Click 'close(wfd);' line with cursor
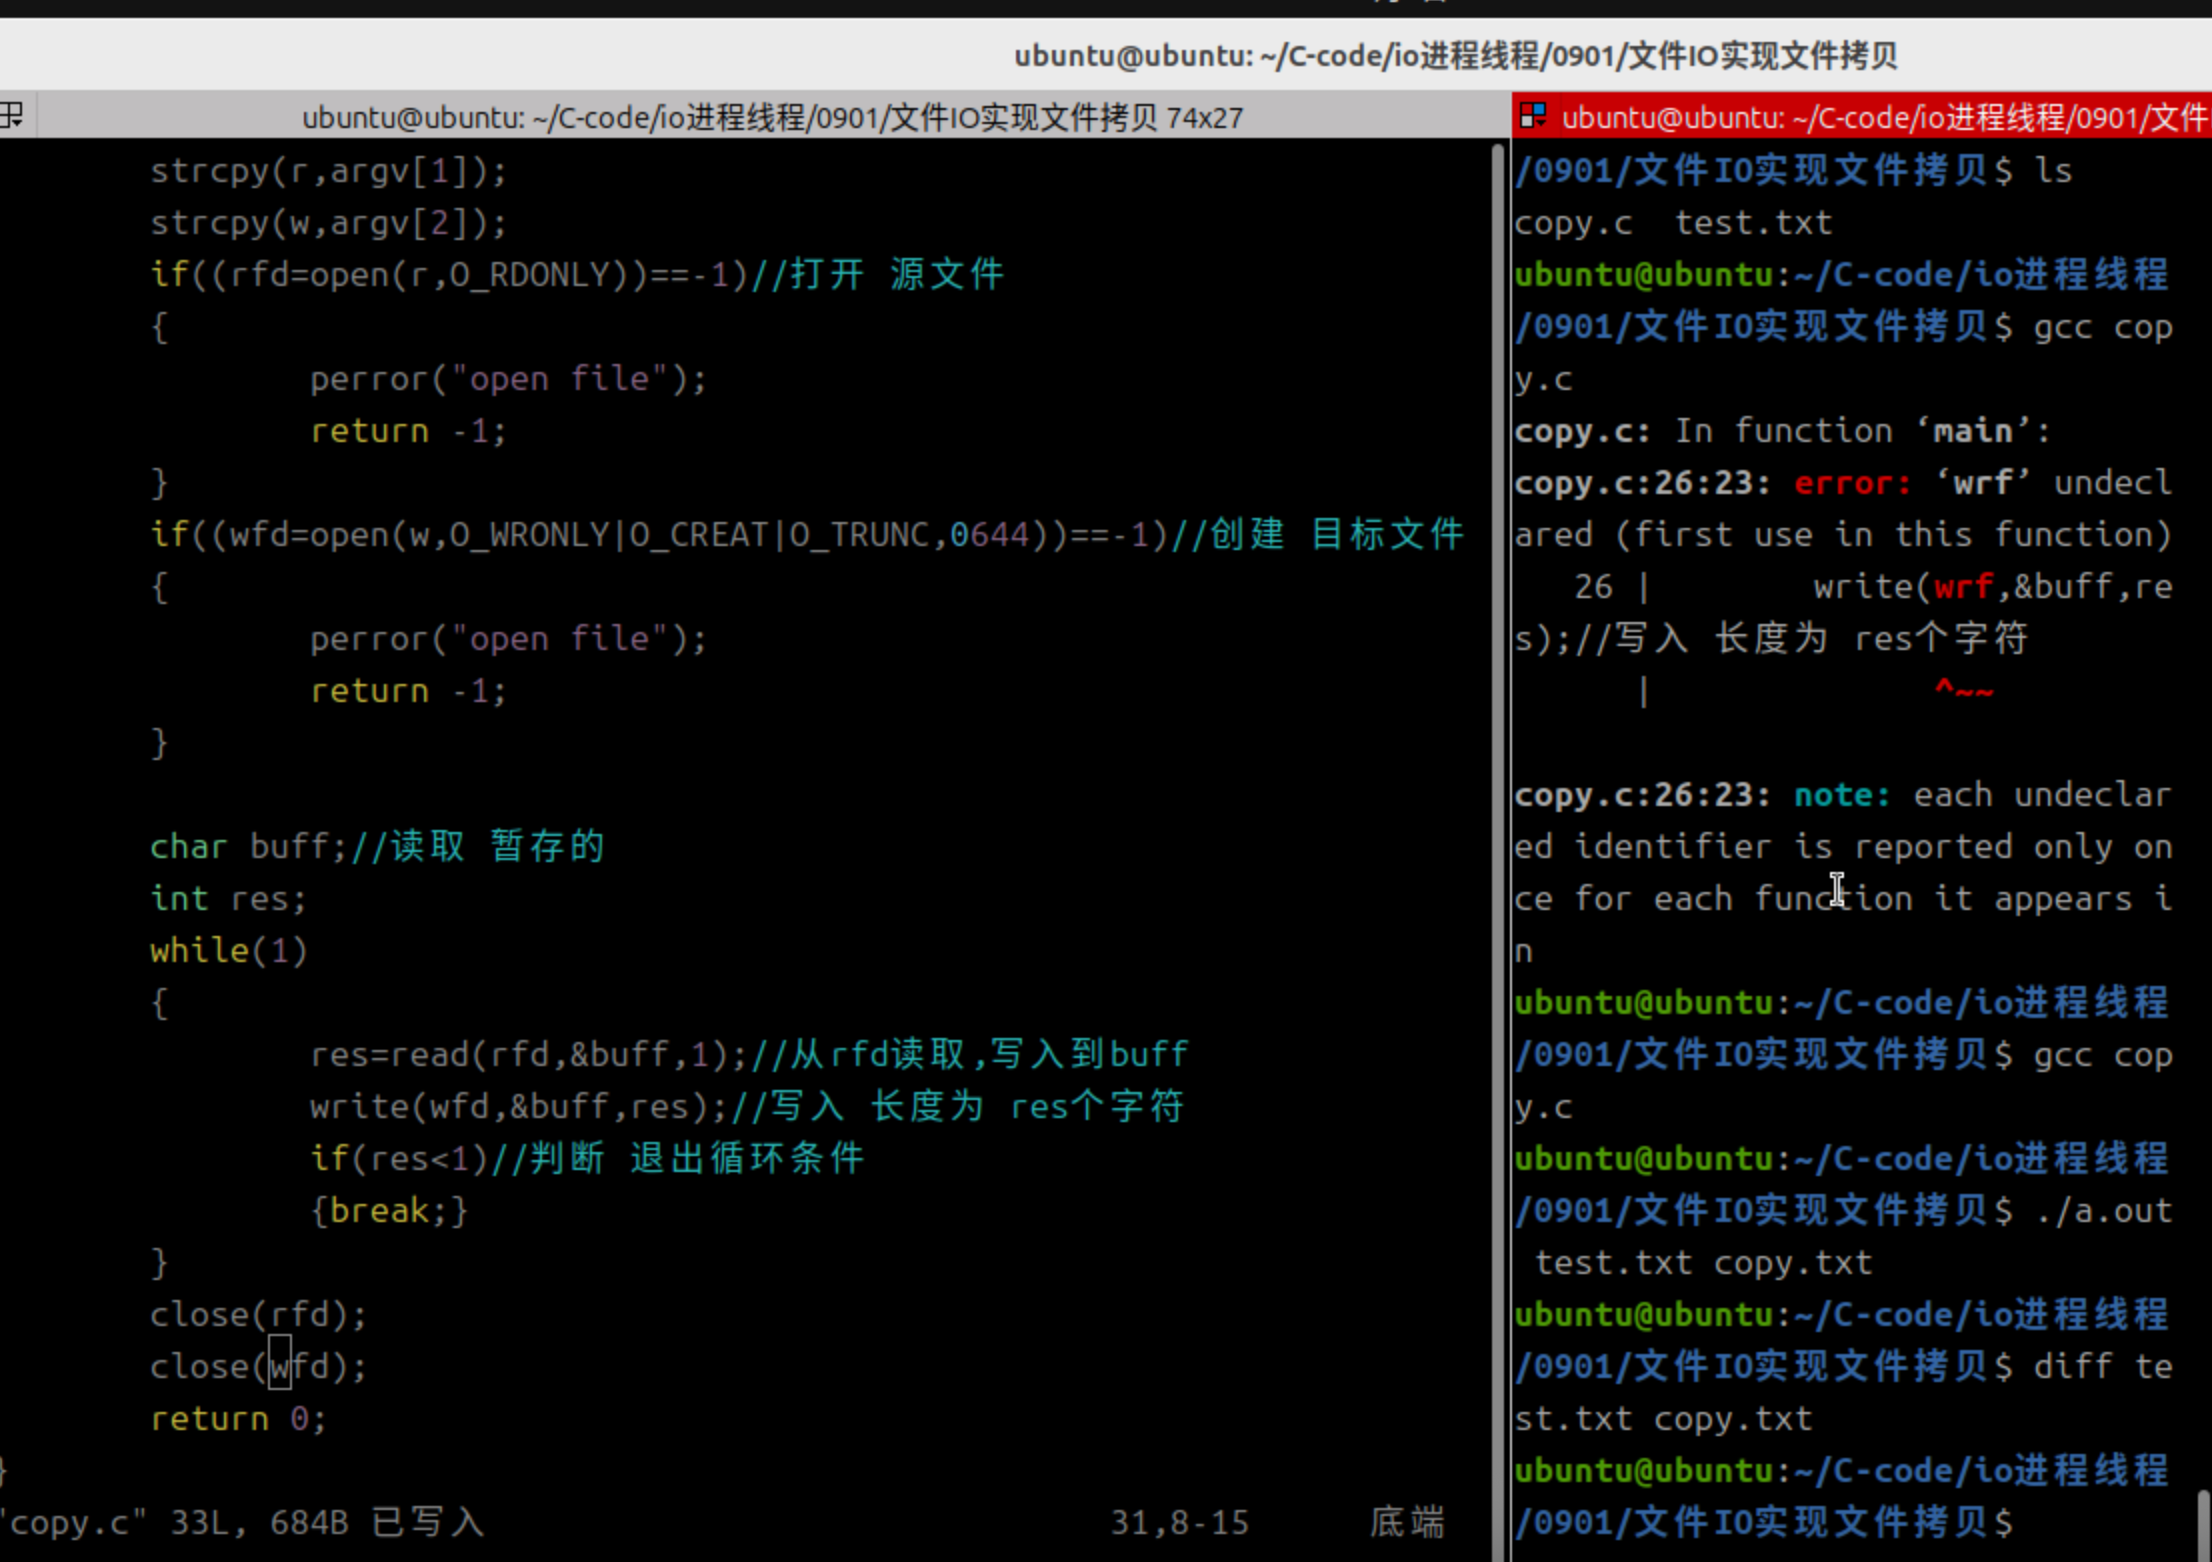Viewport: 2212px width, 1562px height. tap(259, 1367)
